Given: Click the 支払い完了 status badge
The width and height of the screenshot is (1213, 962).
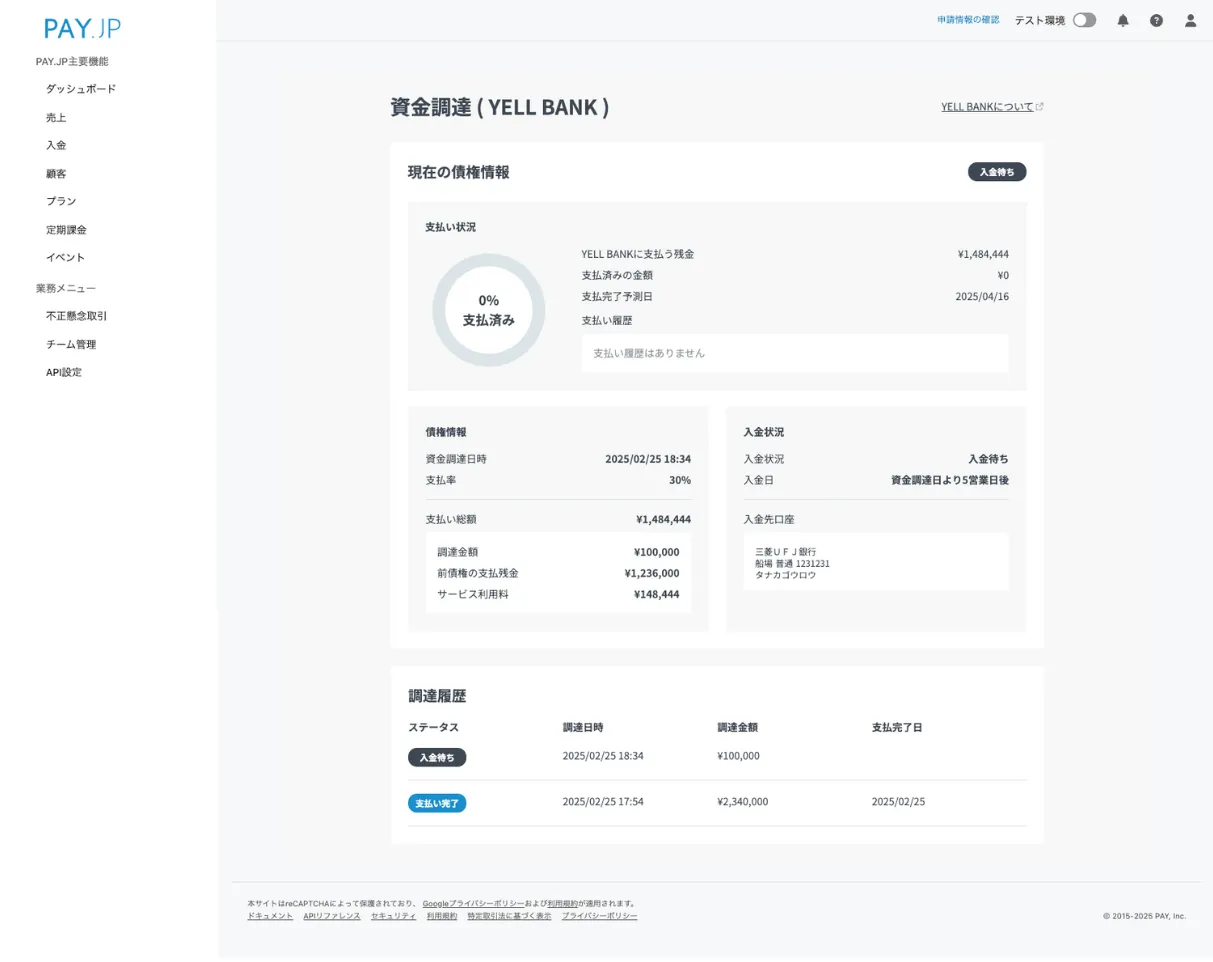Looking at the screenshot, I should pos(437,803).
